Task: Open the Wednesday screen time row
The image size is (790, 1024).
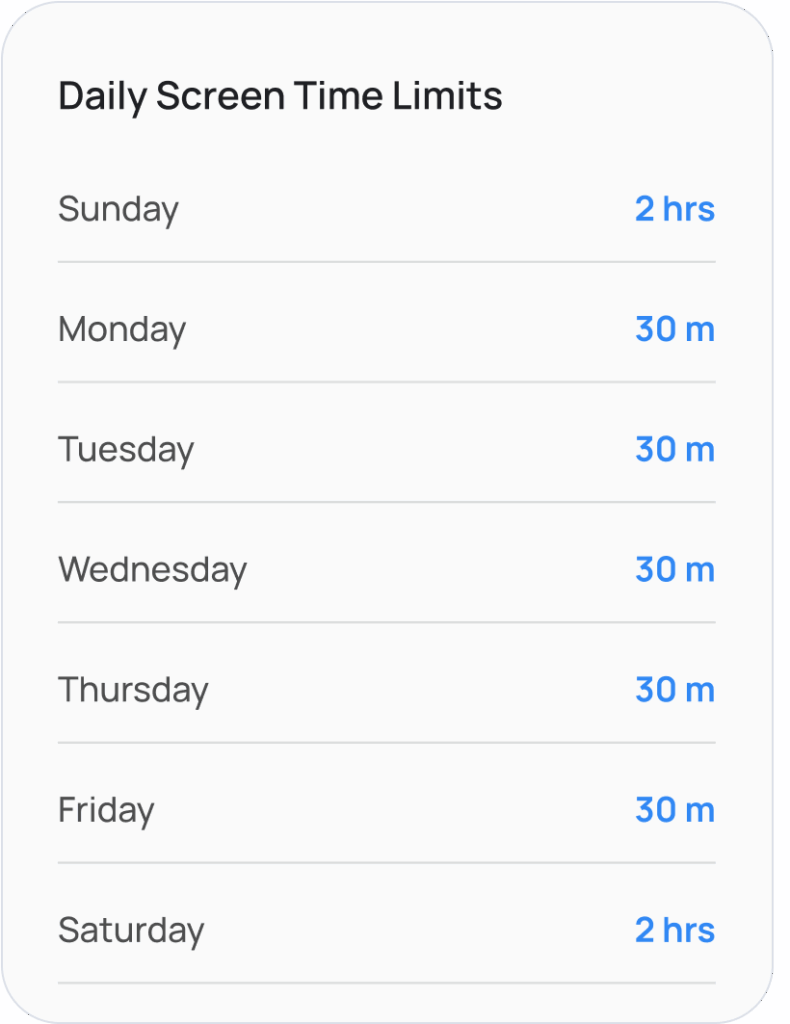Action: coord(386,569)
